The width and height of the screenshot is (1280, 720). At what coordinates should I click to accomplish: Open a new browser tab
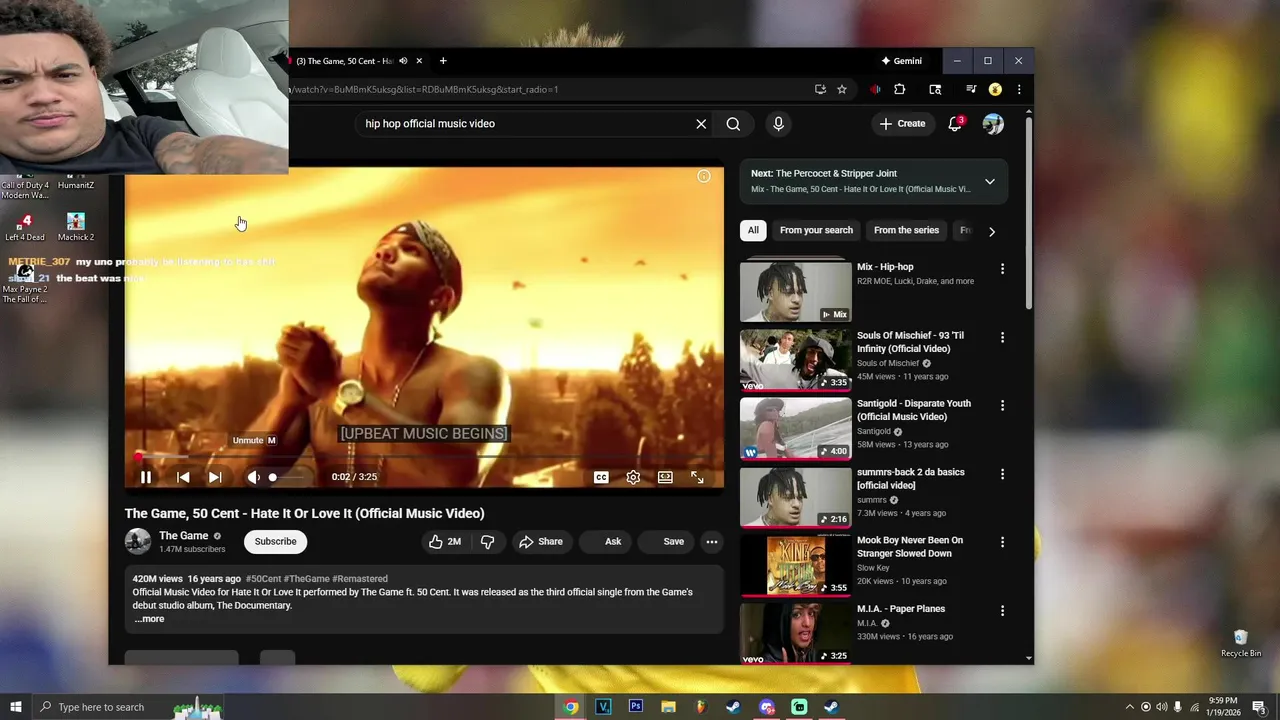point(443,61)
